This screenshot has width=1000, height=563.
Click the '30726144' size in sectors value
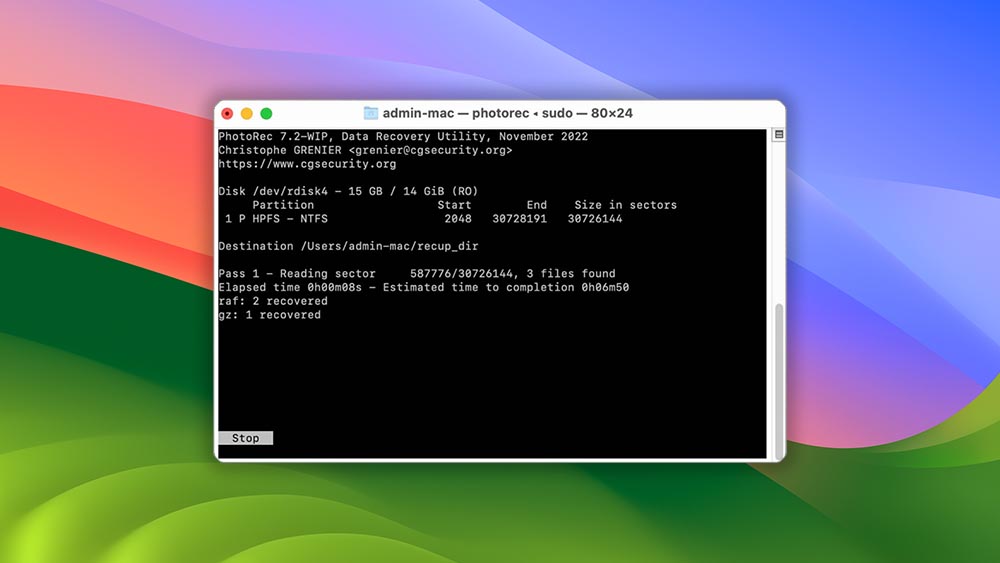tap(595, 219)
